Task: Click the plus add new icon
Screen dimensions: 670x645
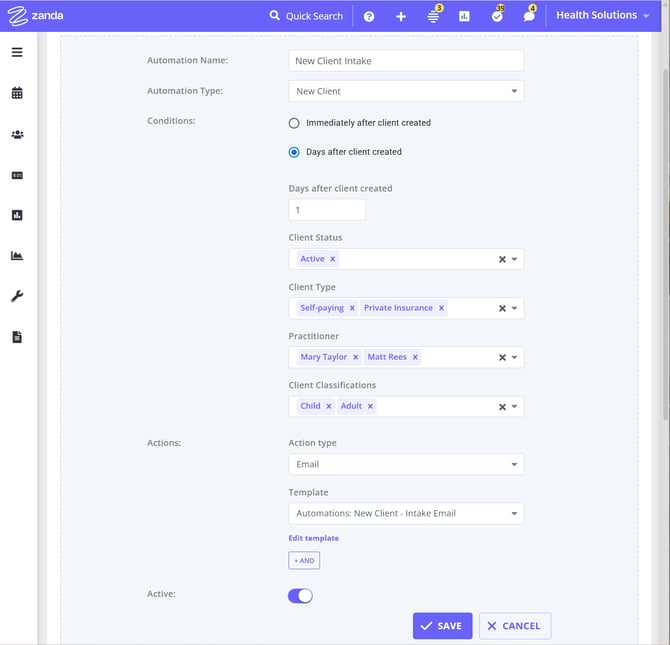Action: (401, 16)
